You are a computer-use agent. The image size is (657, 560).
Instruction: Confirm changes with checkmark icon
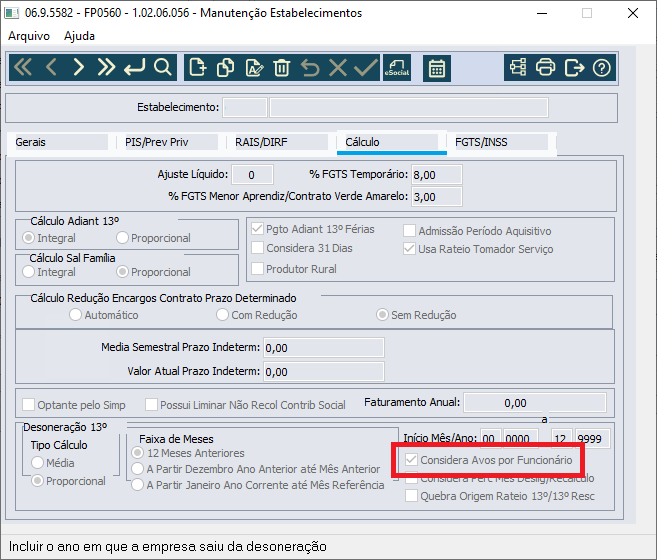366,67
